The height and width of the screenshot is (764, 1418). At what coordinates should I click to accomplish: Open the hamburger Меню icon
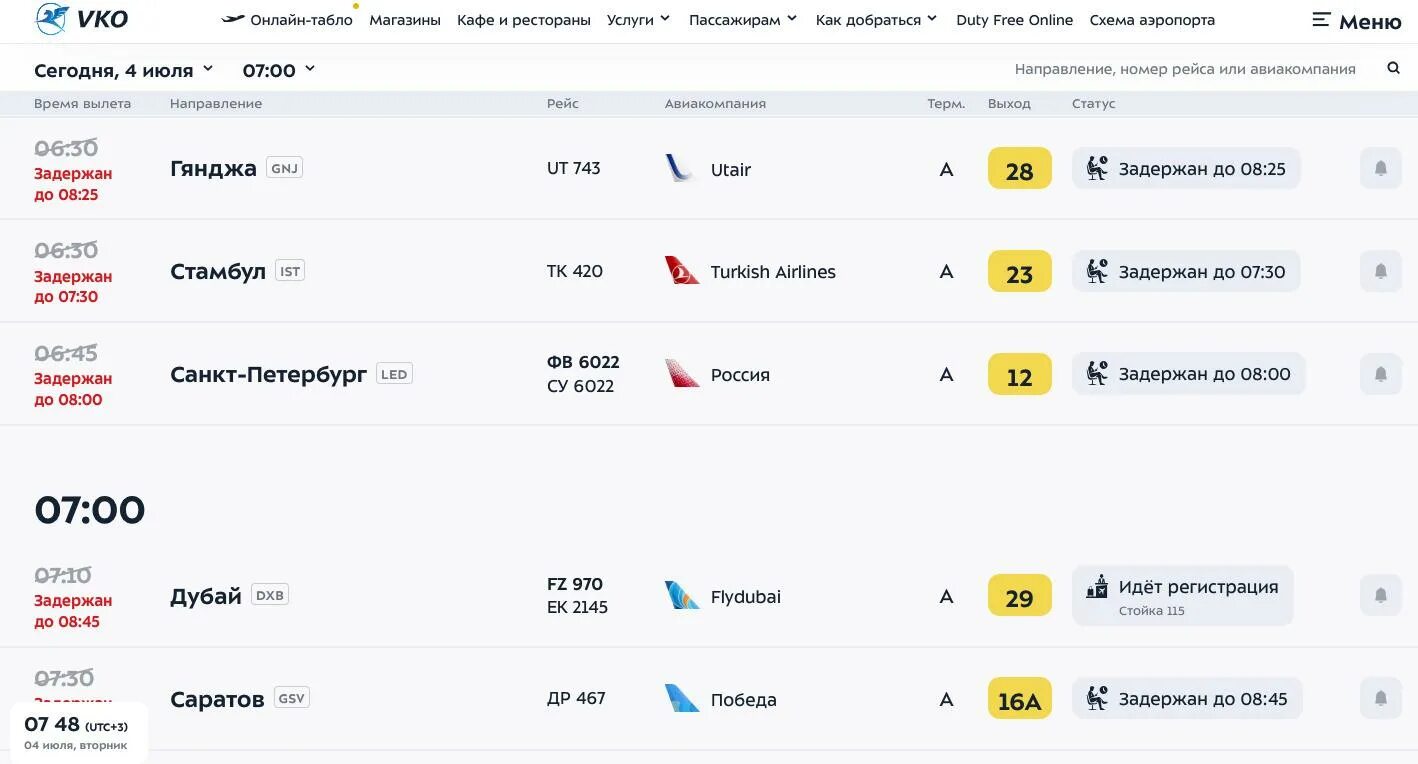[1356, 20]
